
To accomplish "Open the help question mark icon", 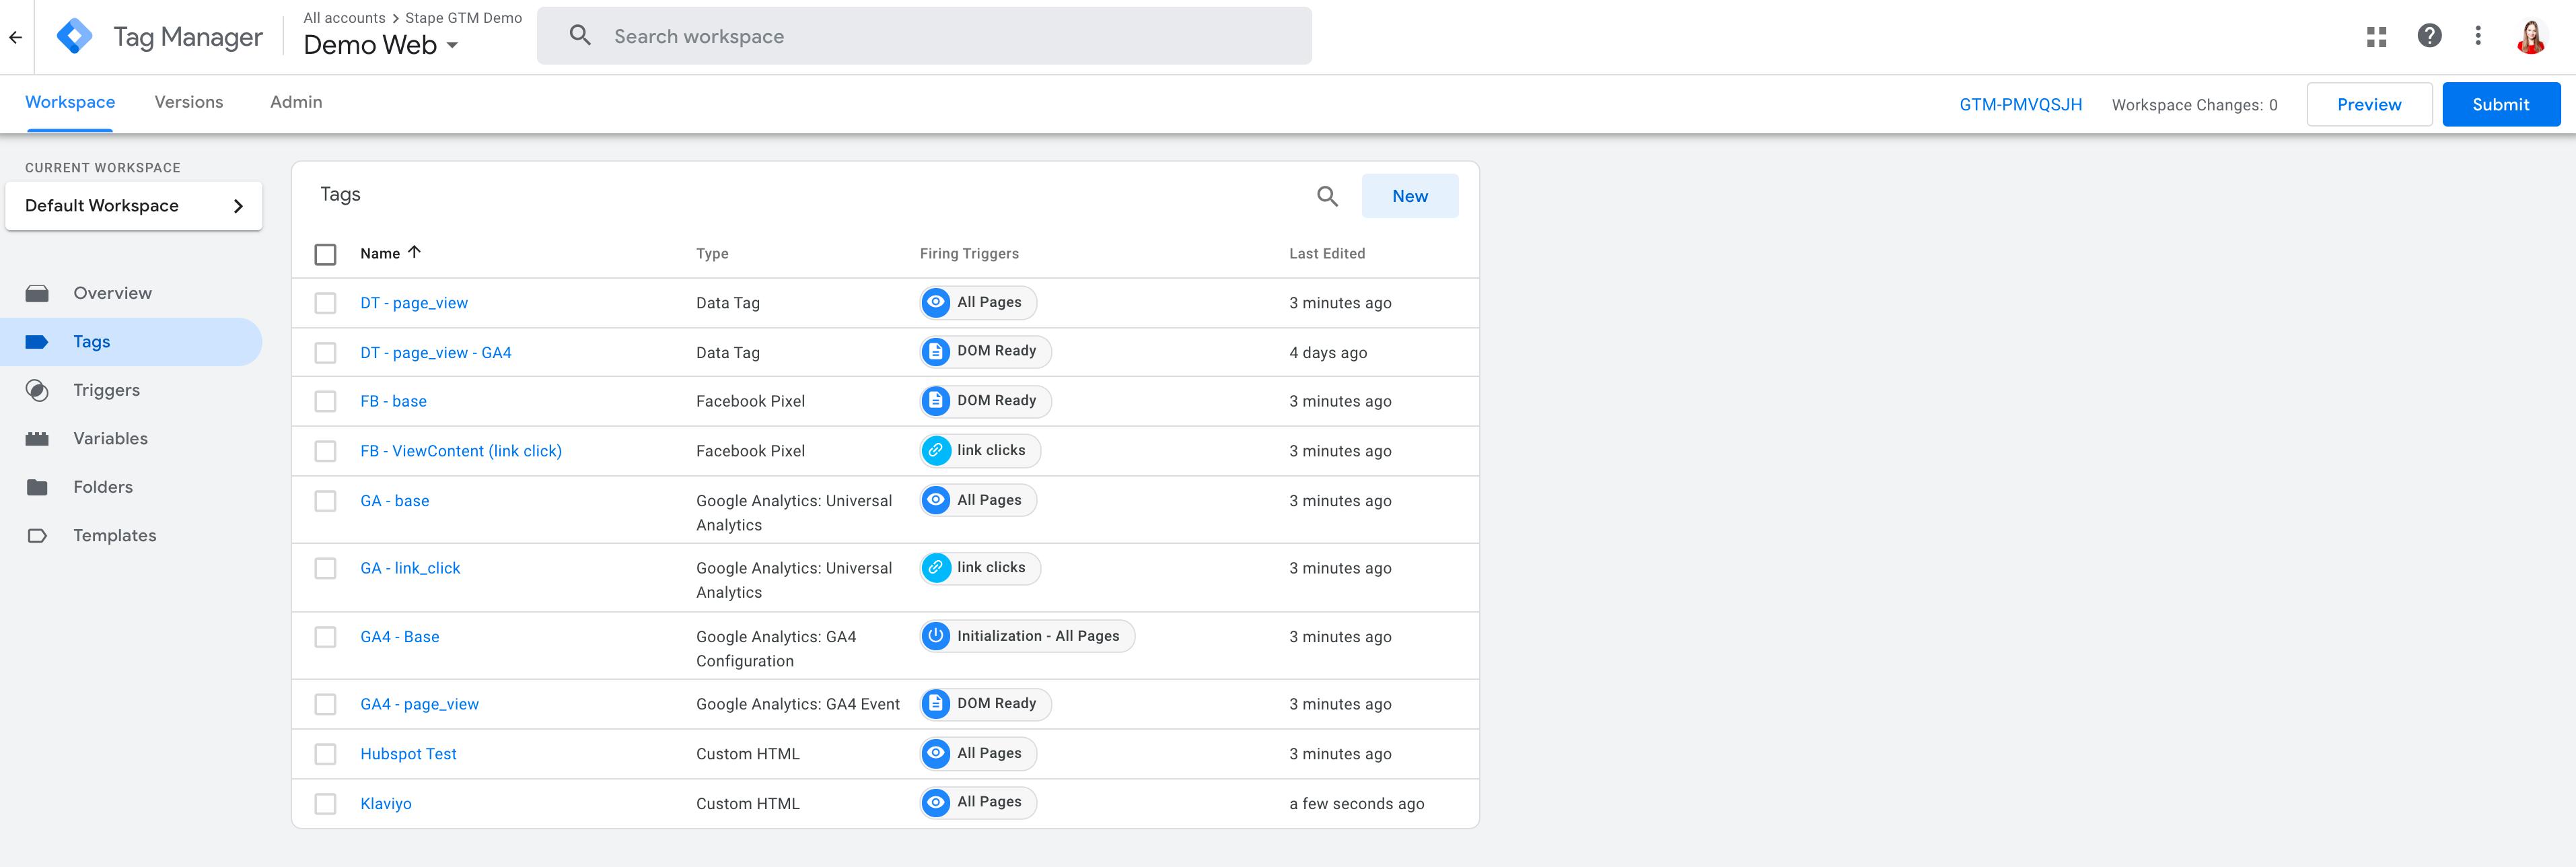I will click(x=2429, y=36).
